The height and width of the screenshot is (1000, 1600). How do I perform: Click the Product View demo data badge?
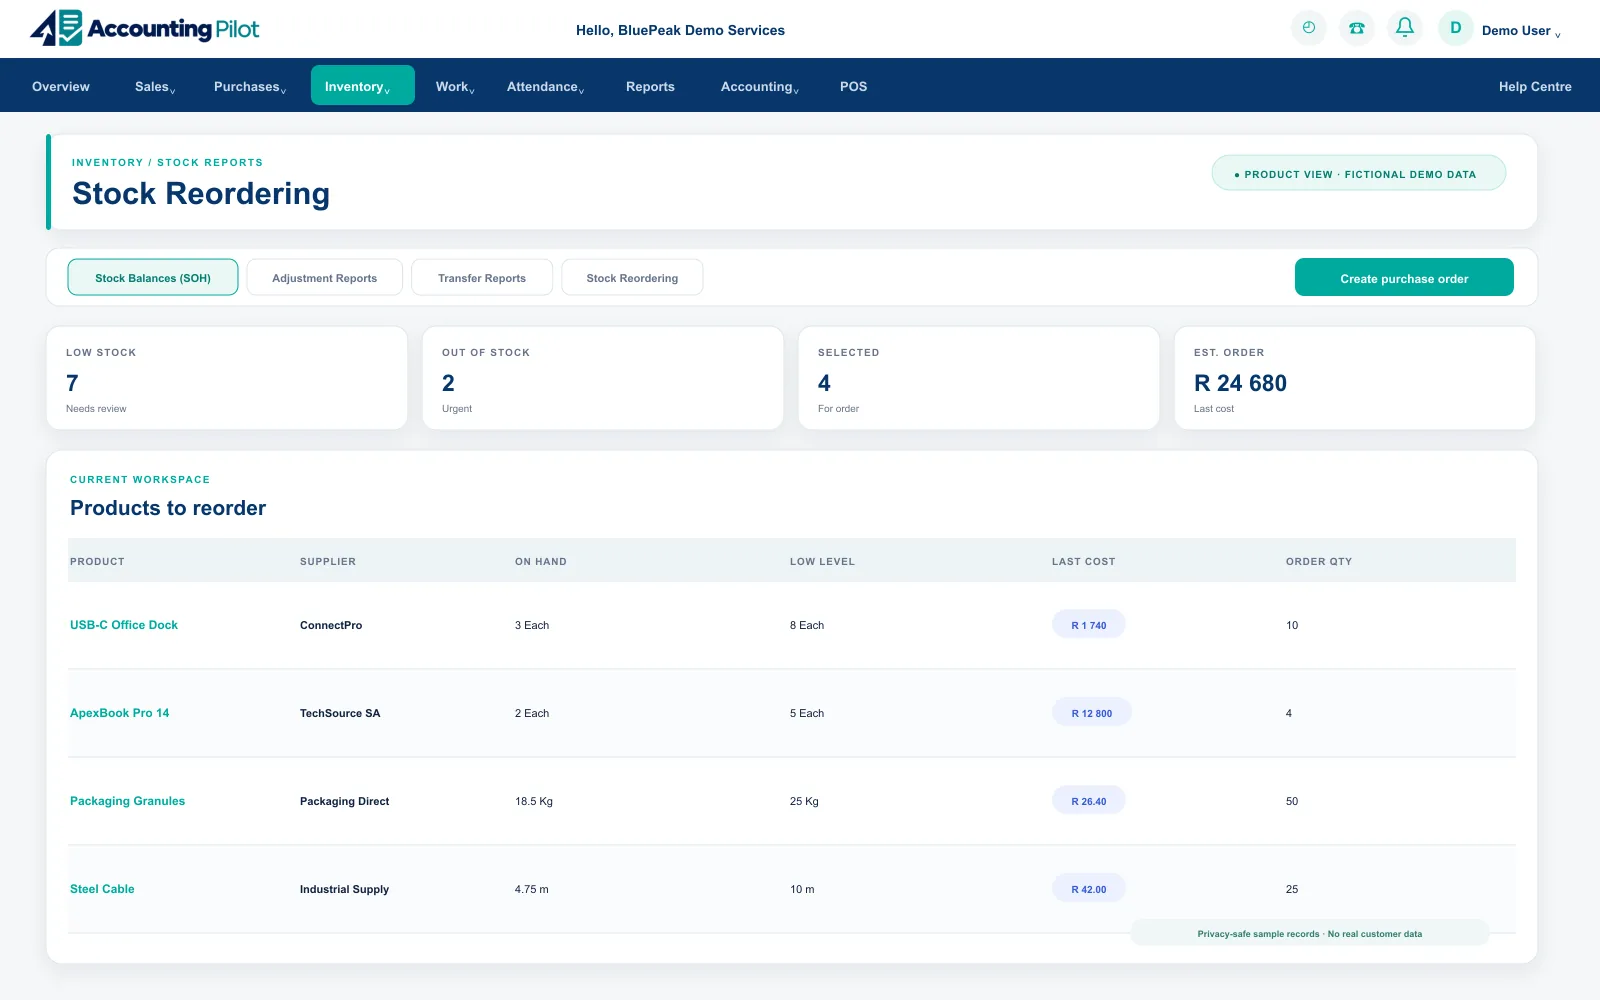coord(1359,173)
